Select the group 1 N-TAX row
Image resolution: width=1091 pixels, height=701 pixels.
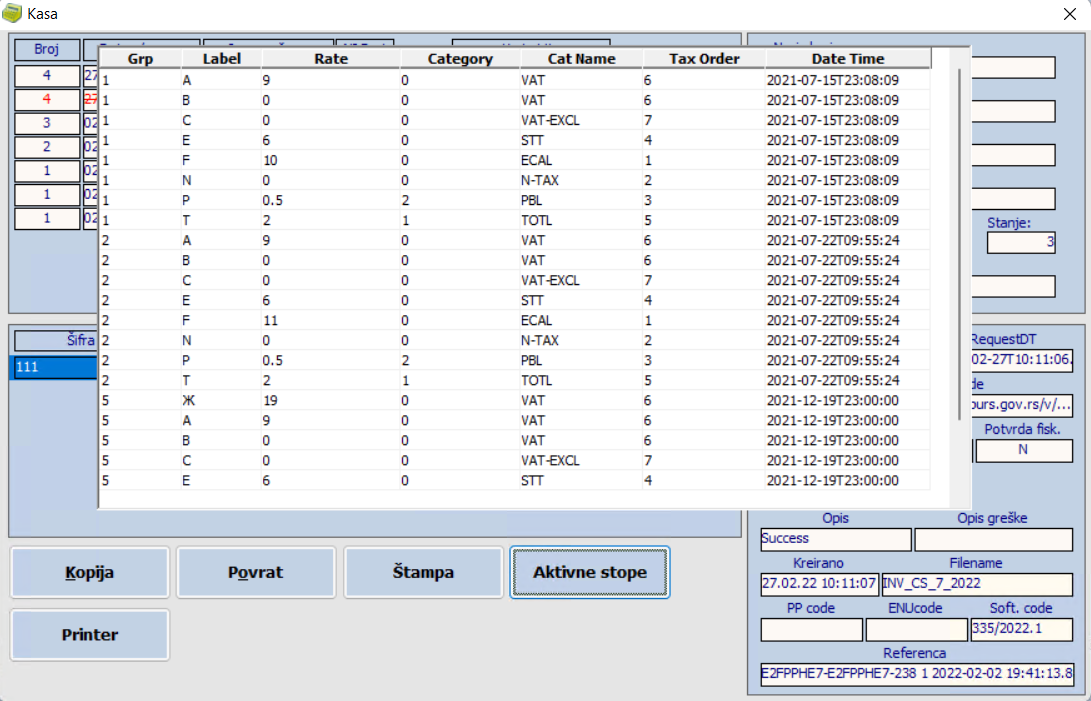(x=515, y=180)
